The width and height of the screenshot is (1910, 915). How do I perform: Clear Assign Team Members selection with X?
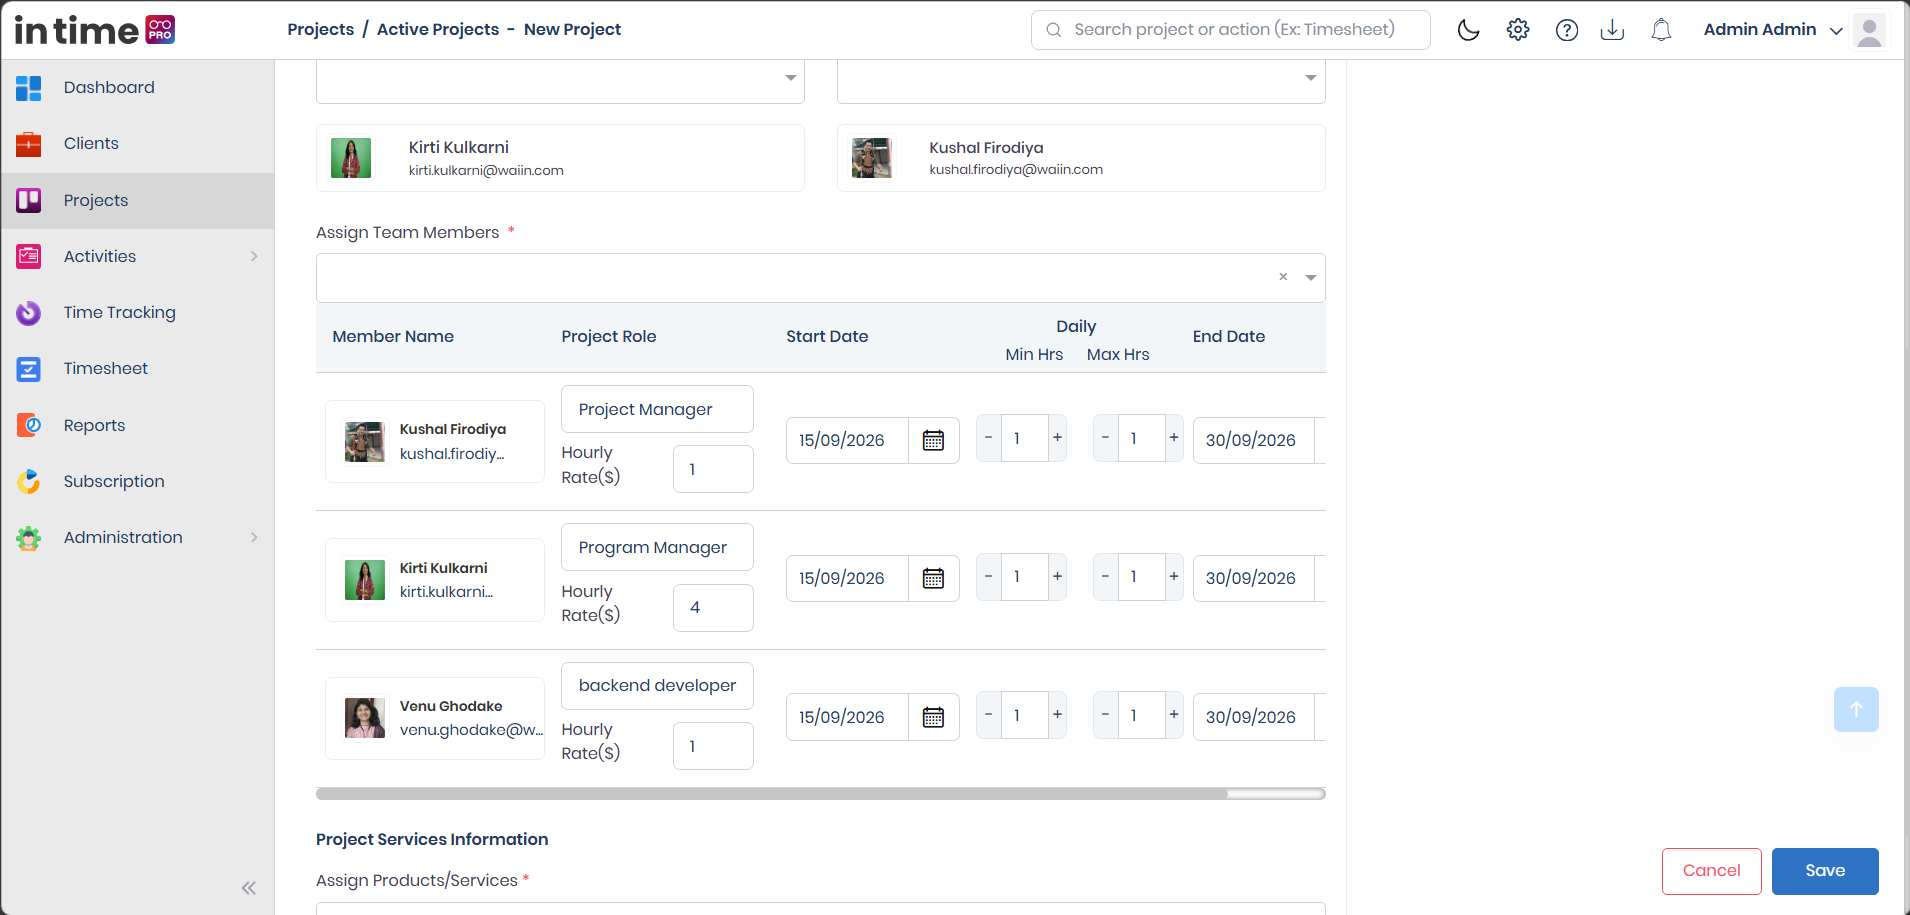(1283, 277)
